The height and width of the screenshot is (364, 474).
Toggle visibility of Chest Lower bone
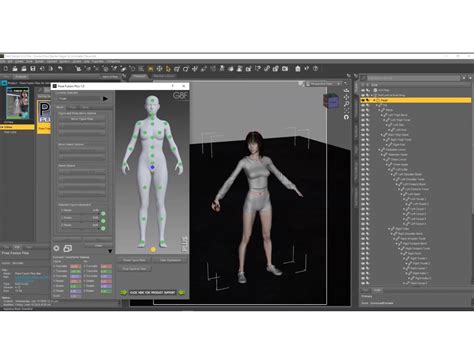(x=363, y=159)
